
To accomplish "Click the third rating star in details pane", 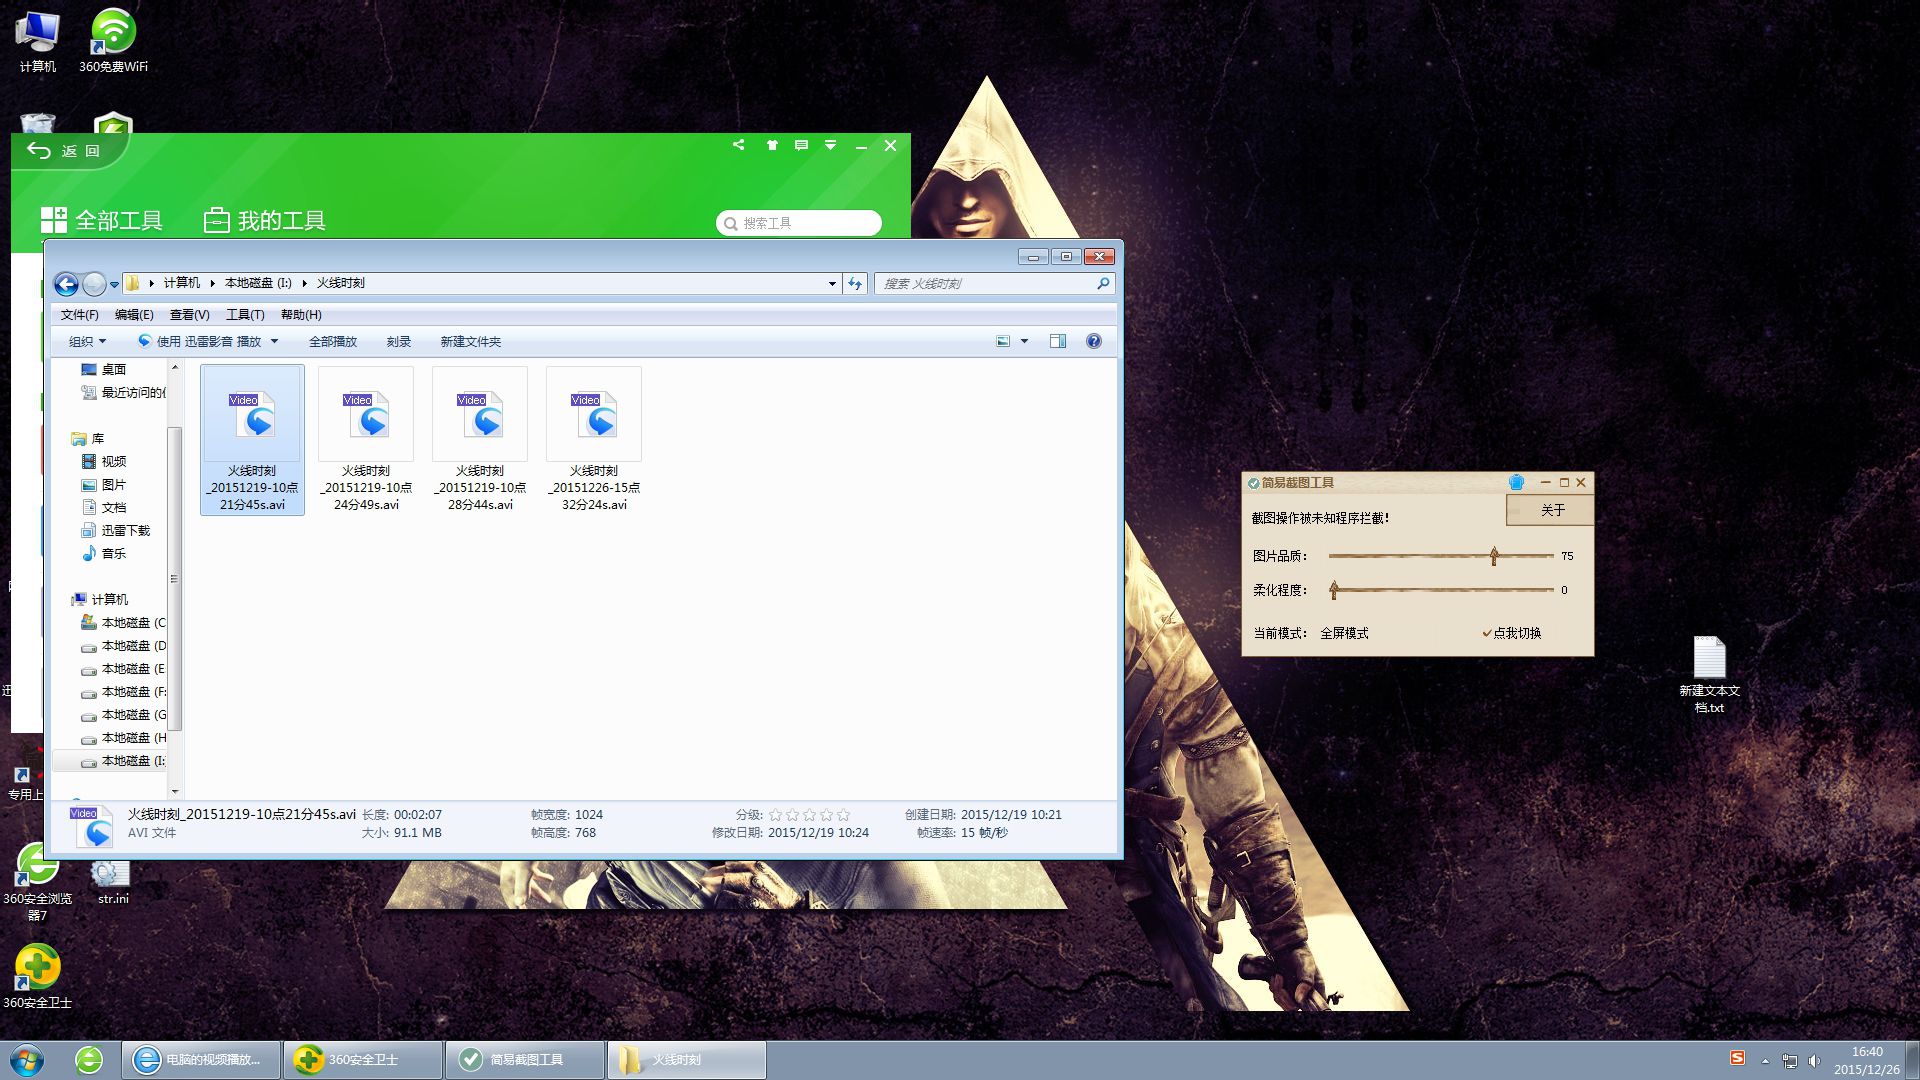I will click(809, 815).
